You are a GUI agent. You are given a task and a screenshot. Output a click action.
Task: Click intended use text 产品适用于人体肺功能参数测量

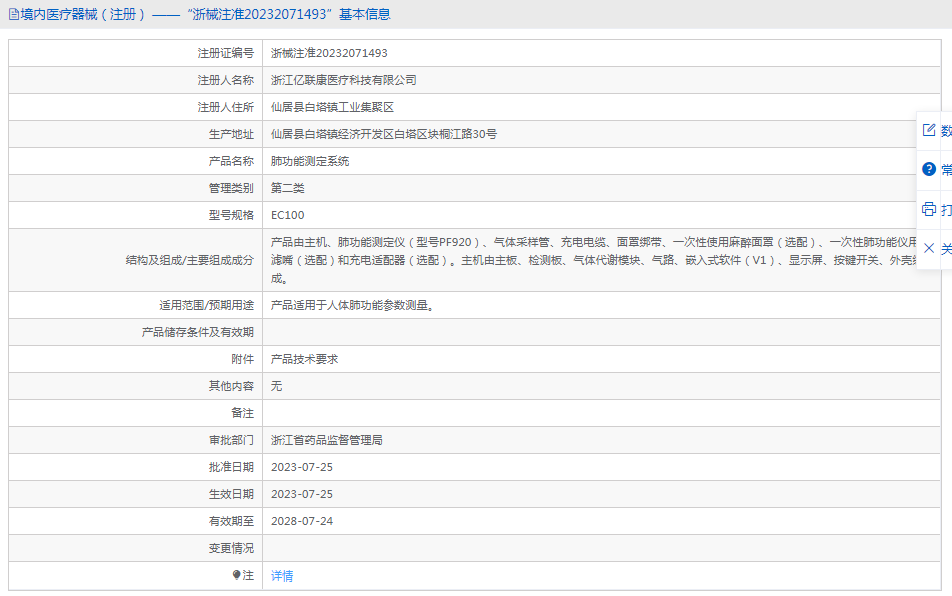pos(352,305)
